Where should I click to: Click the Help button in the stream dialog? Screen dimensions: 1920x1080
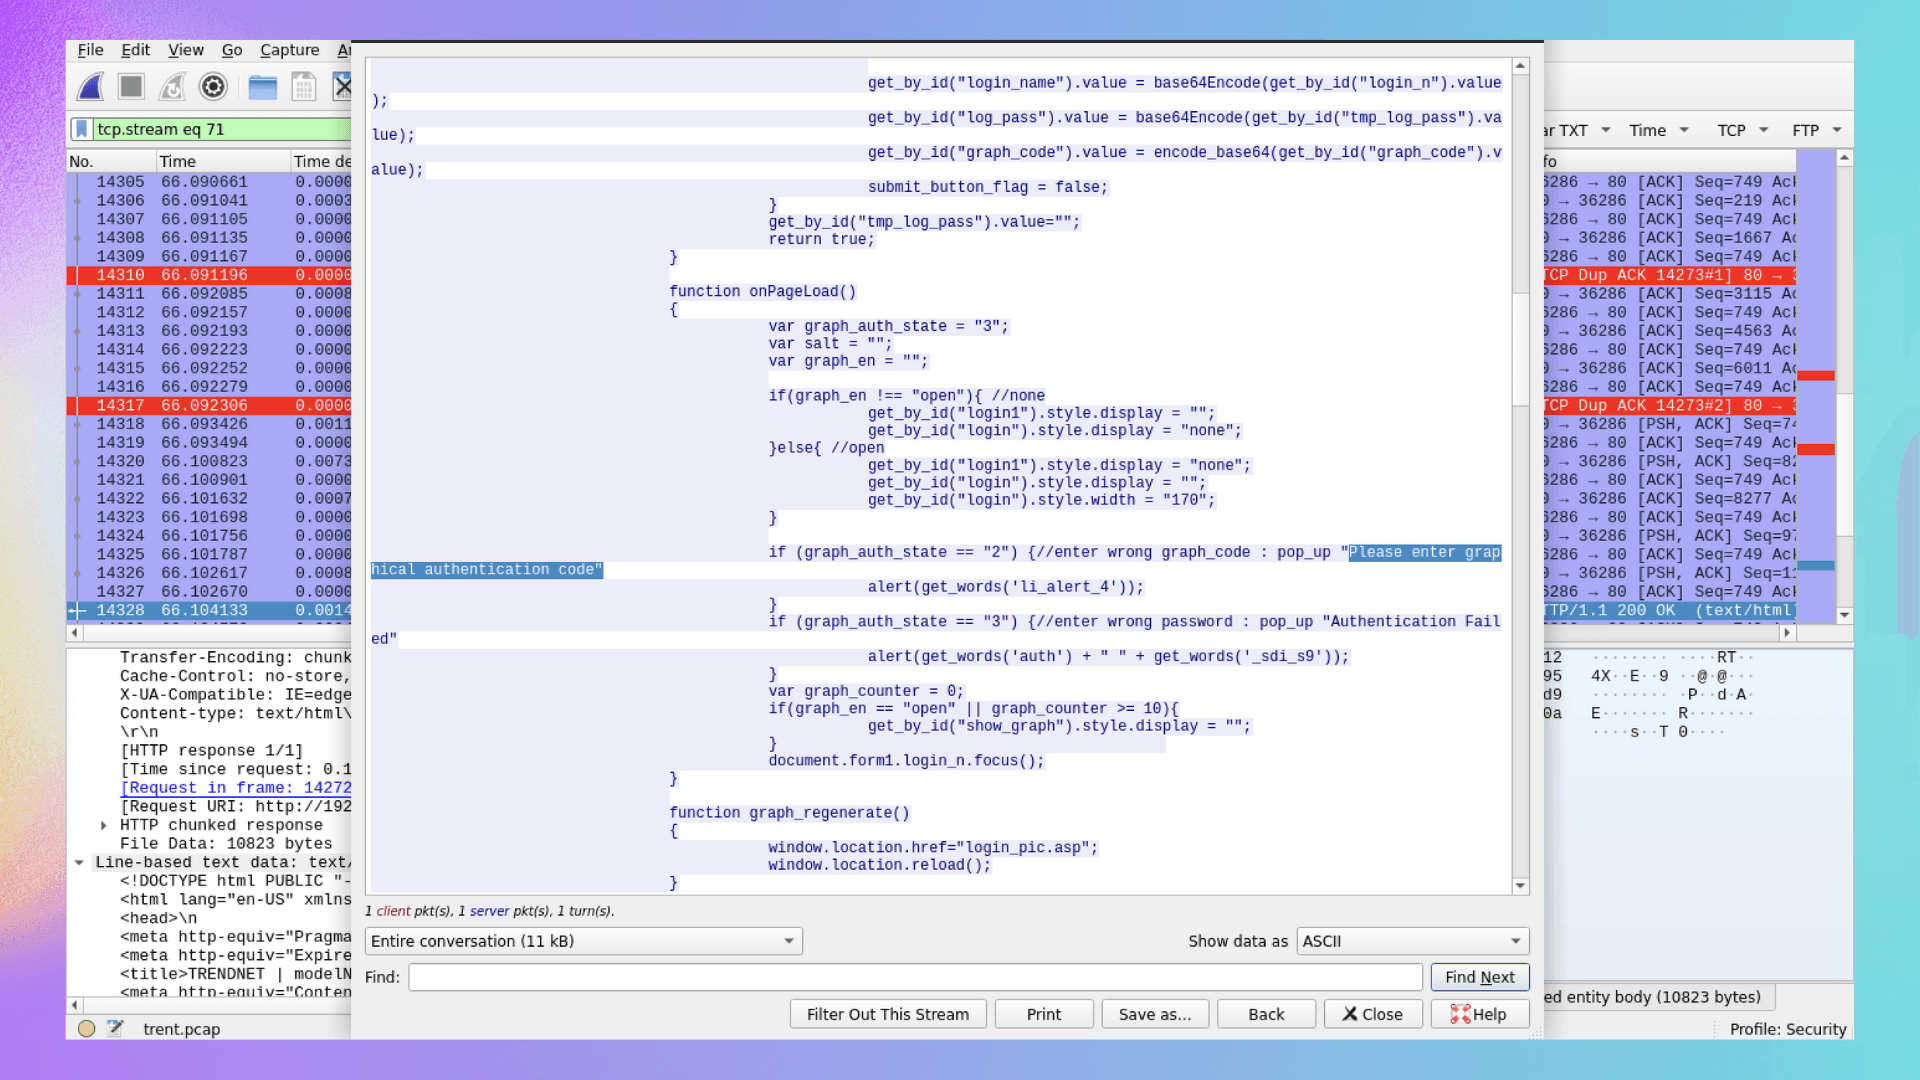pyautogui.click(x=1479, y=1014)
